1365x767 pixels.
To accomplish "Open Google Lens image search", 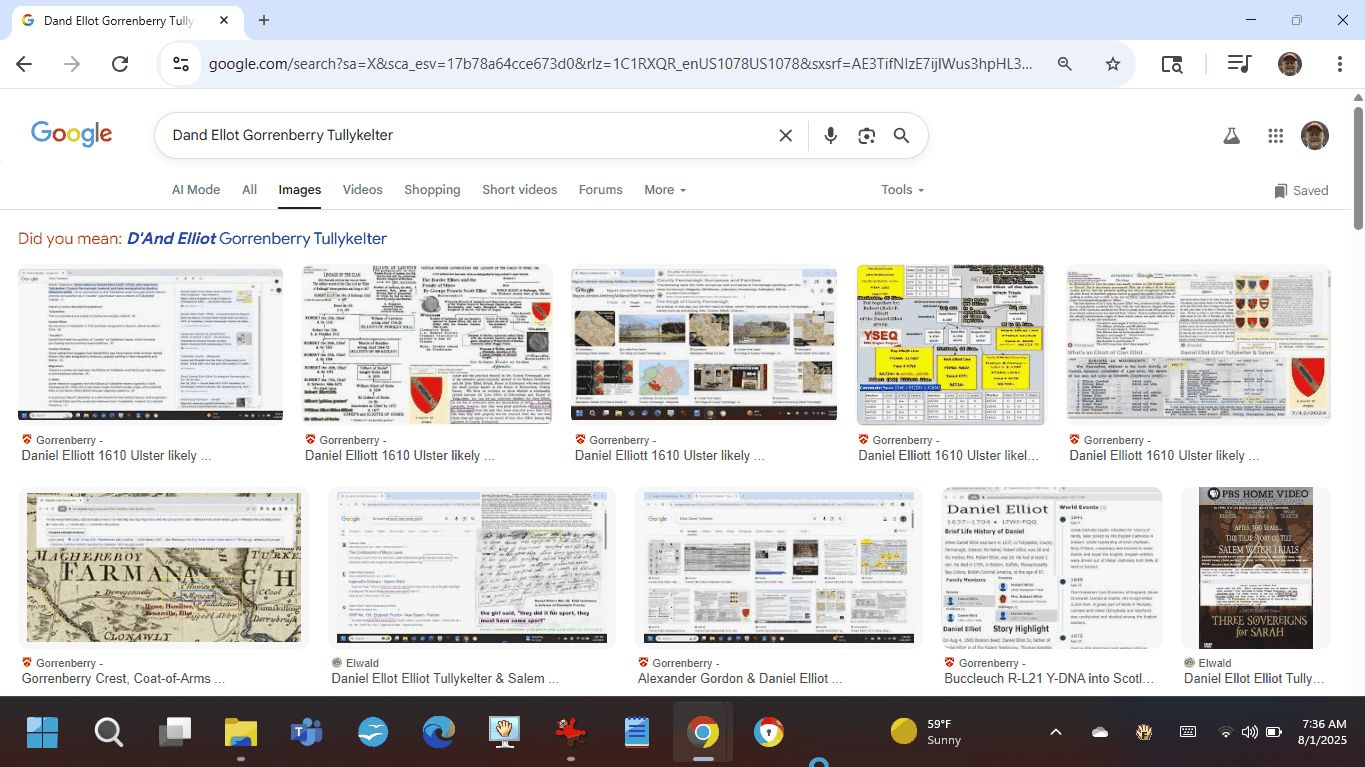I will tap(866, 136).
